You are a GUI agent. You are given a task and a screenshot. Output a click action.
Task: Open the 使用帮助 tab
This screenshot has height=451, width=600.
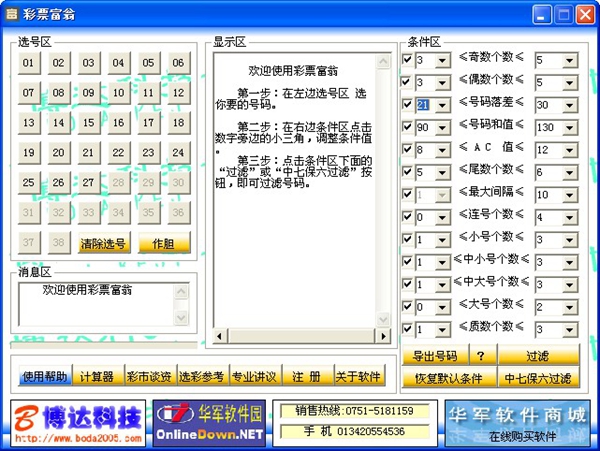(45, 377)
